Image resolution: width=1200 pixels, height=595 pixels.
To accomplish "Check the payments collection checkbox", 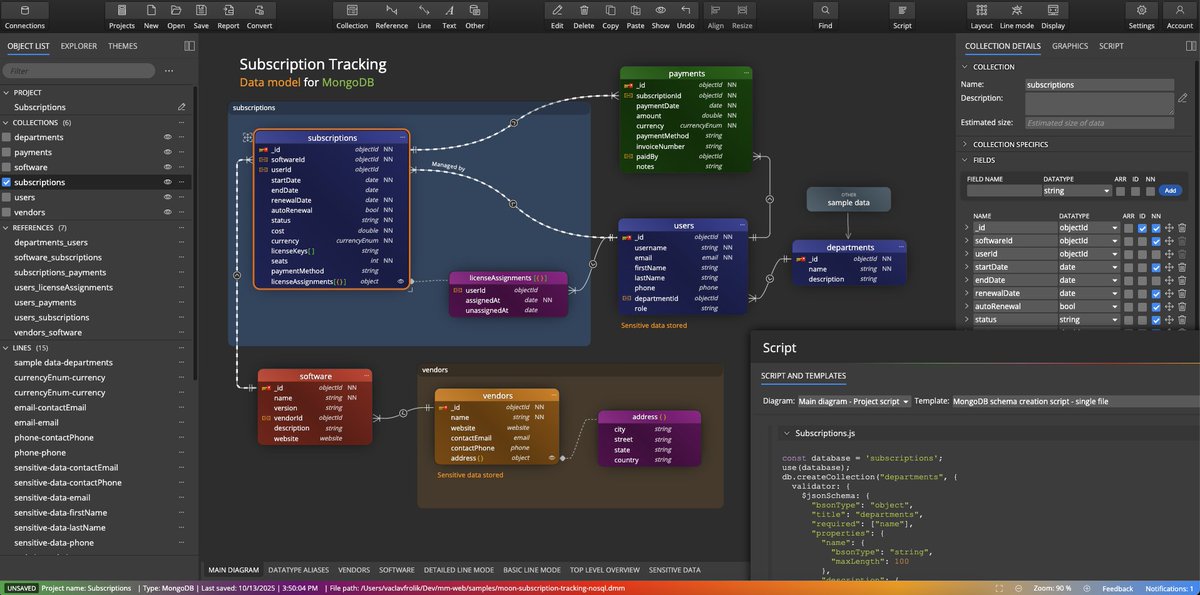I will click(7, 152).
